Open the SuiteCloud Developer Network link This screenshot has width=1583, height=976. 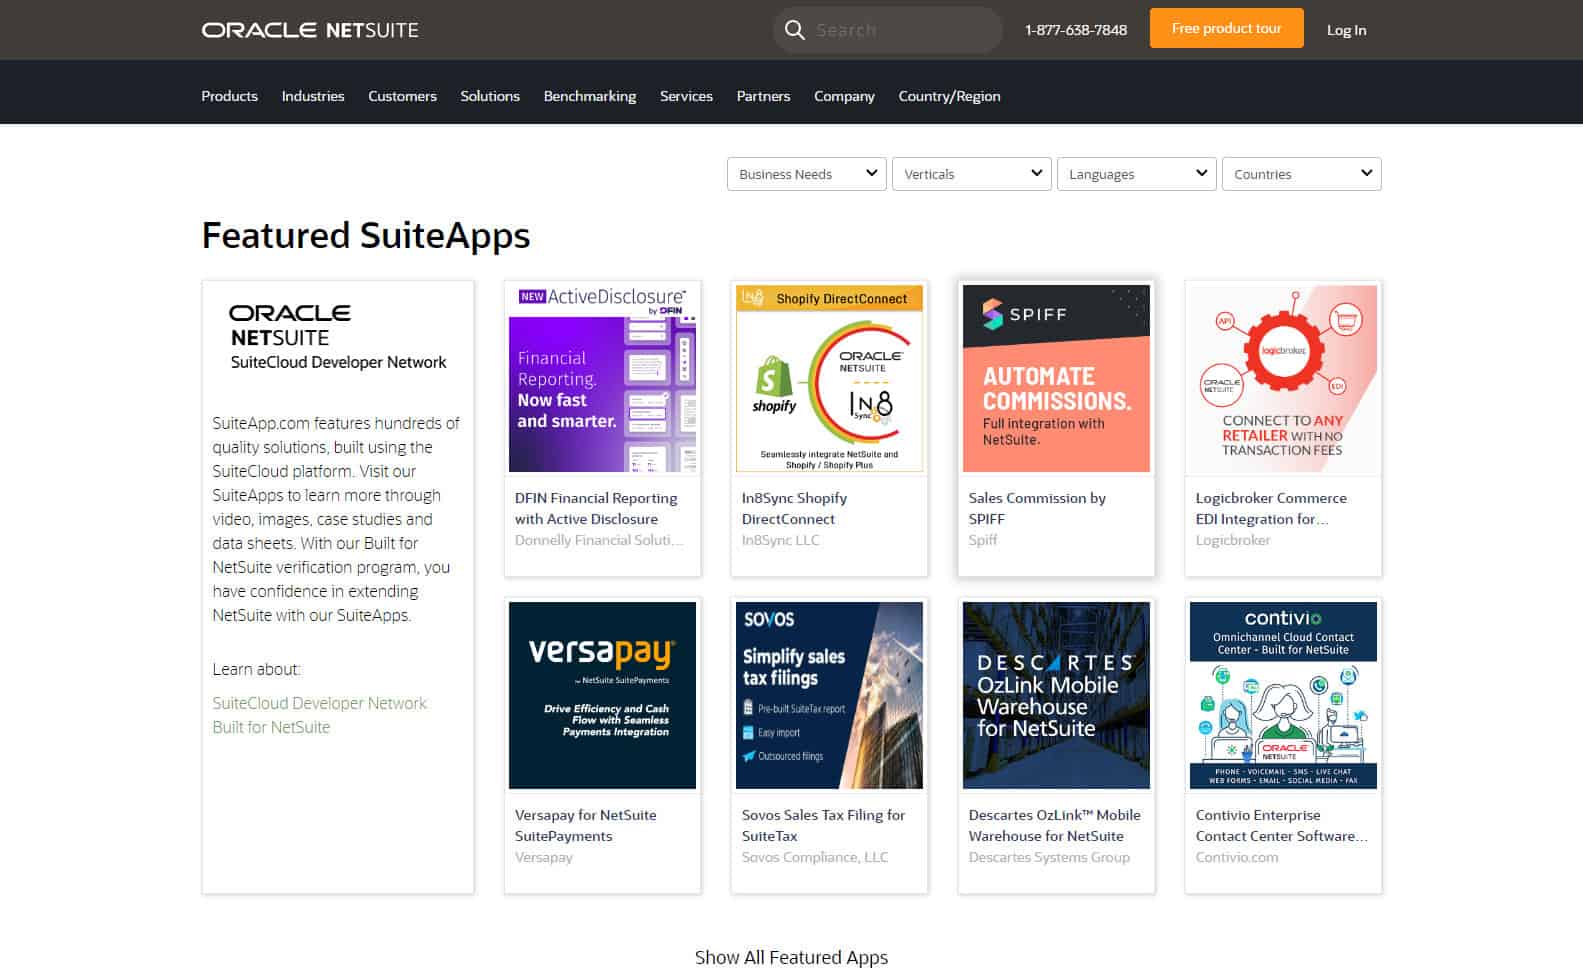[x=319, y=703]
